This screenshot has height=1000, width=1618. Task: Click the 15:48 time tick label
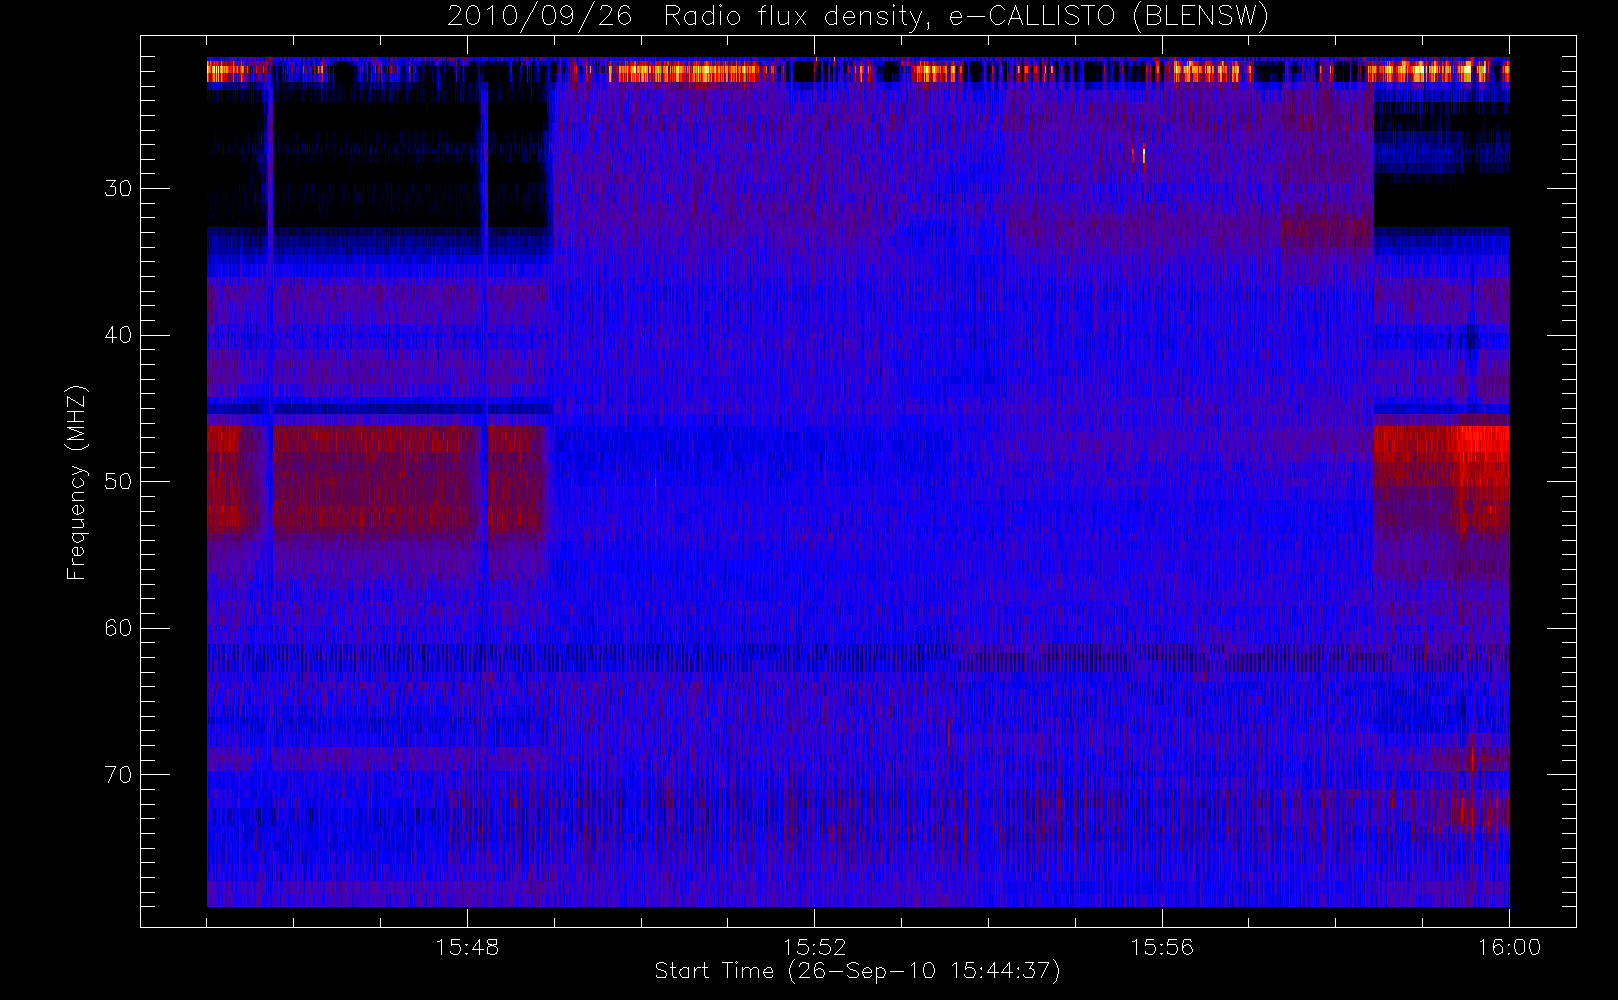467,947
